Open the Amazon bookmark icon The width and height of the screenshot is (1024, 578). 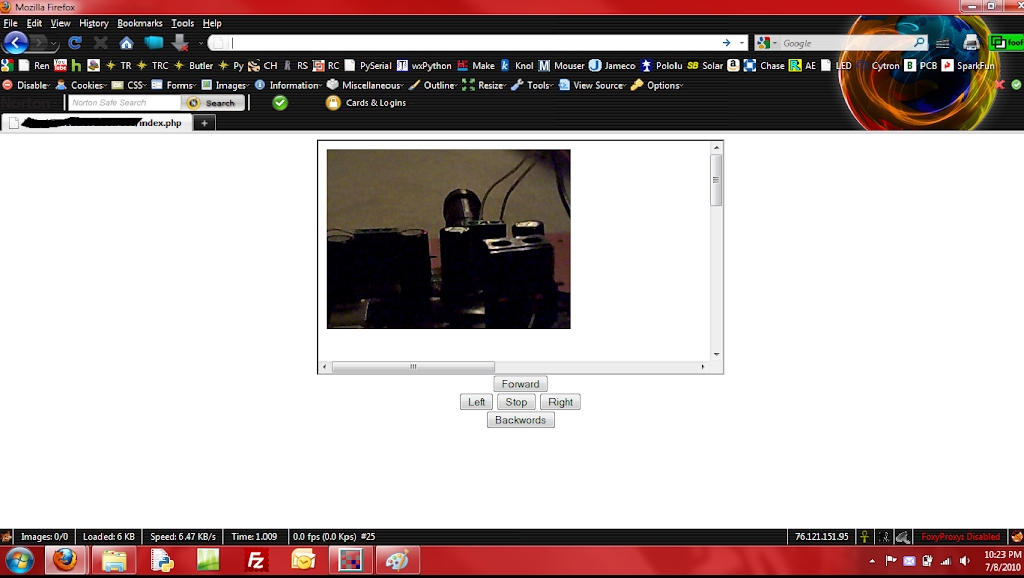pos(733,65)
